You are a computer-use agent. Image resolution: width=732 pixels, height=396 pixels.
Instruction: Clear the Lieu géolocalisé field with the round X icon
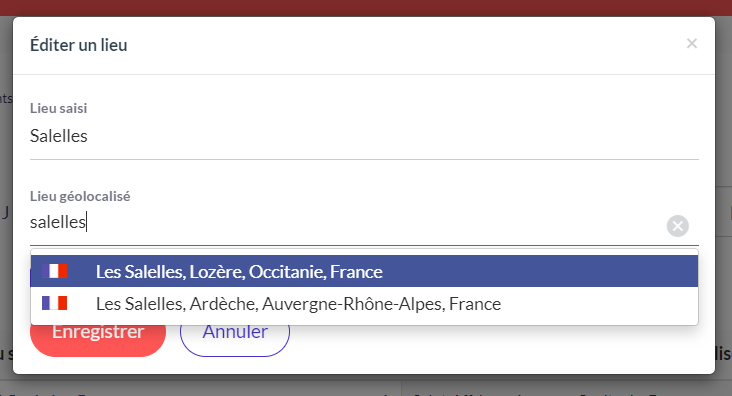click(677, 226)
